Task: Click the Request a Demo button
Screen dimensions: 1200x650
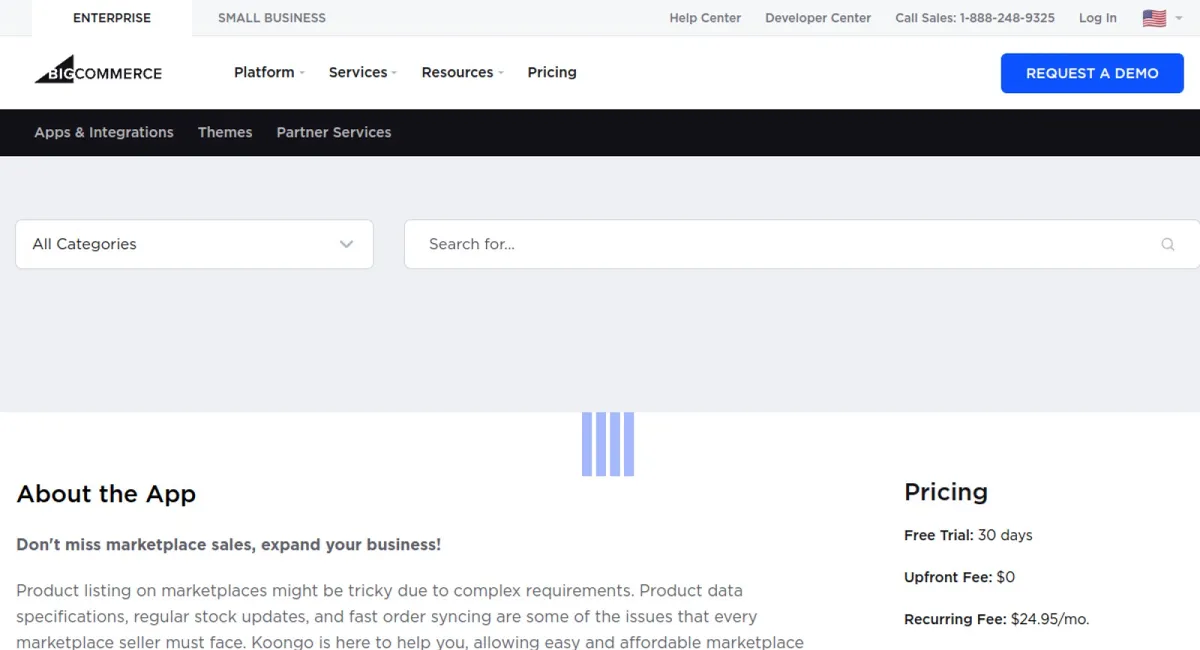Action: click(1092, 73)
